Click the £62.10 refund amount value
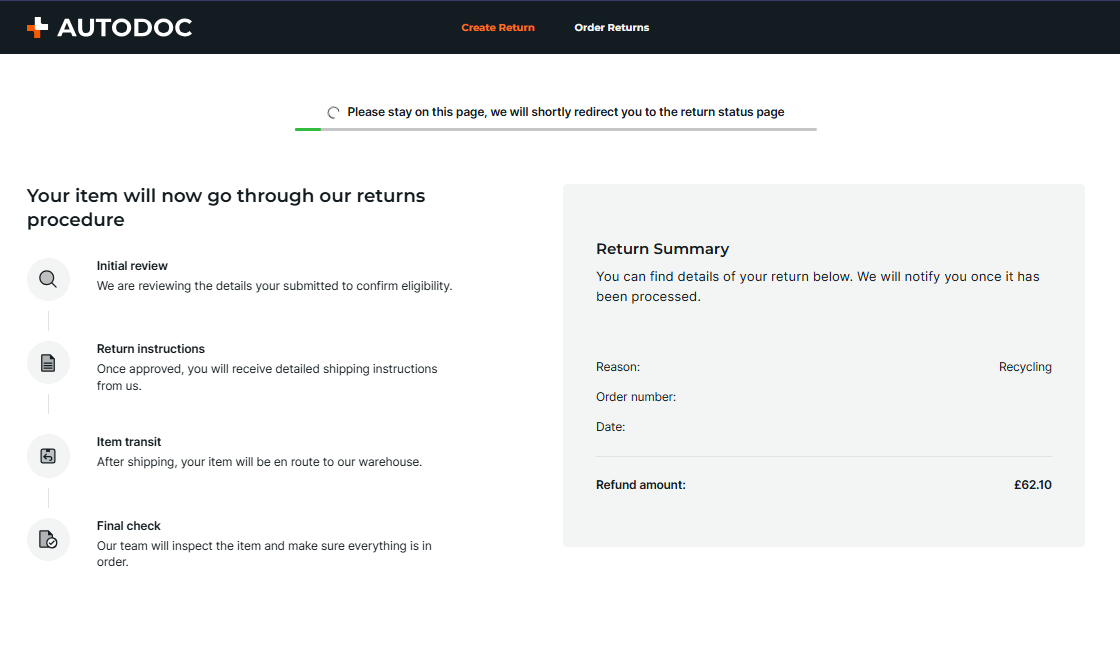This screenshot has width=1120, height=654. [1032, 485]
